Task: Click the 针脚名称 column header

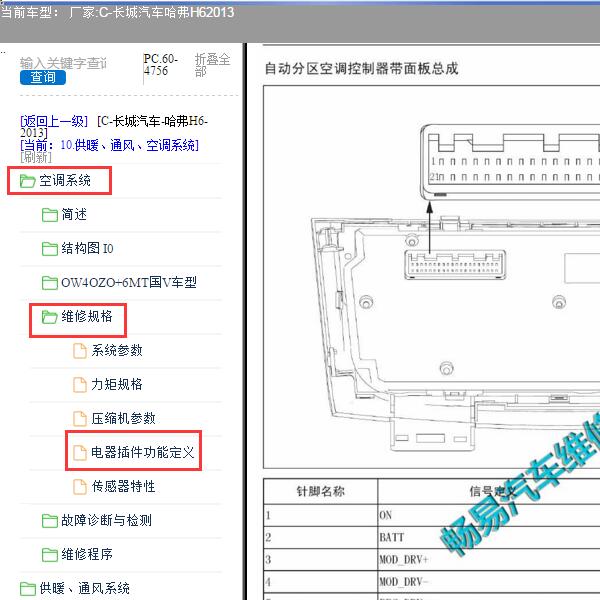Action: coord(321,491)
